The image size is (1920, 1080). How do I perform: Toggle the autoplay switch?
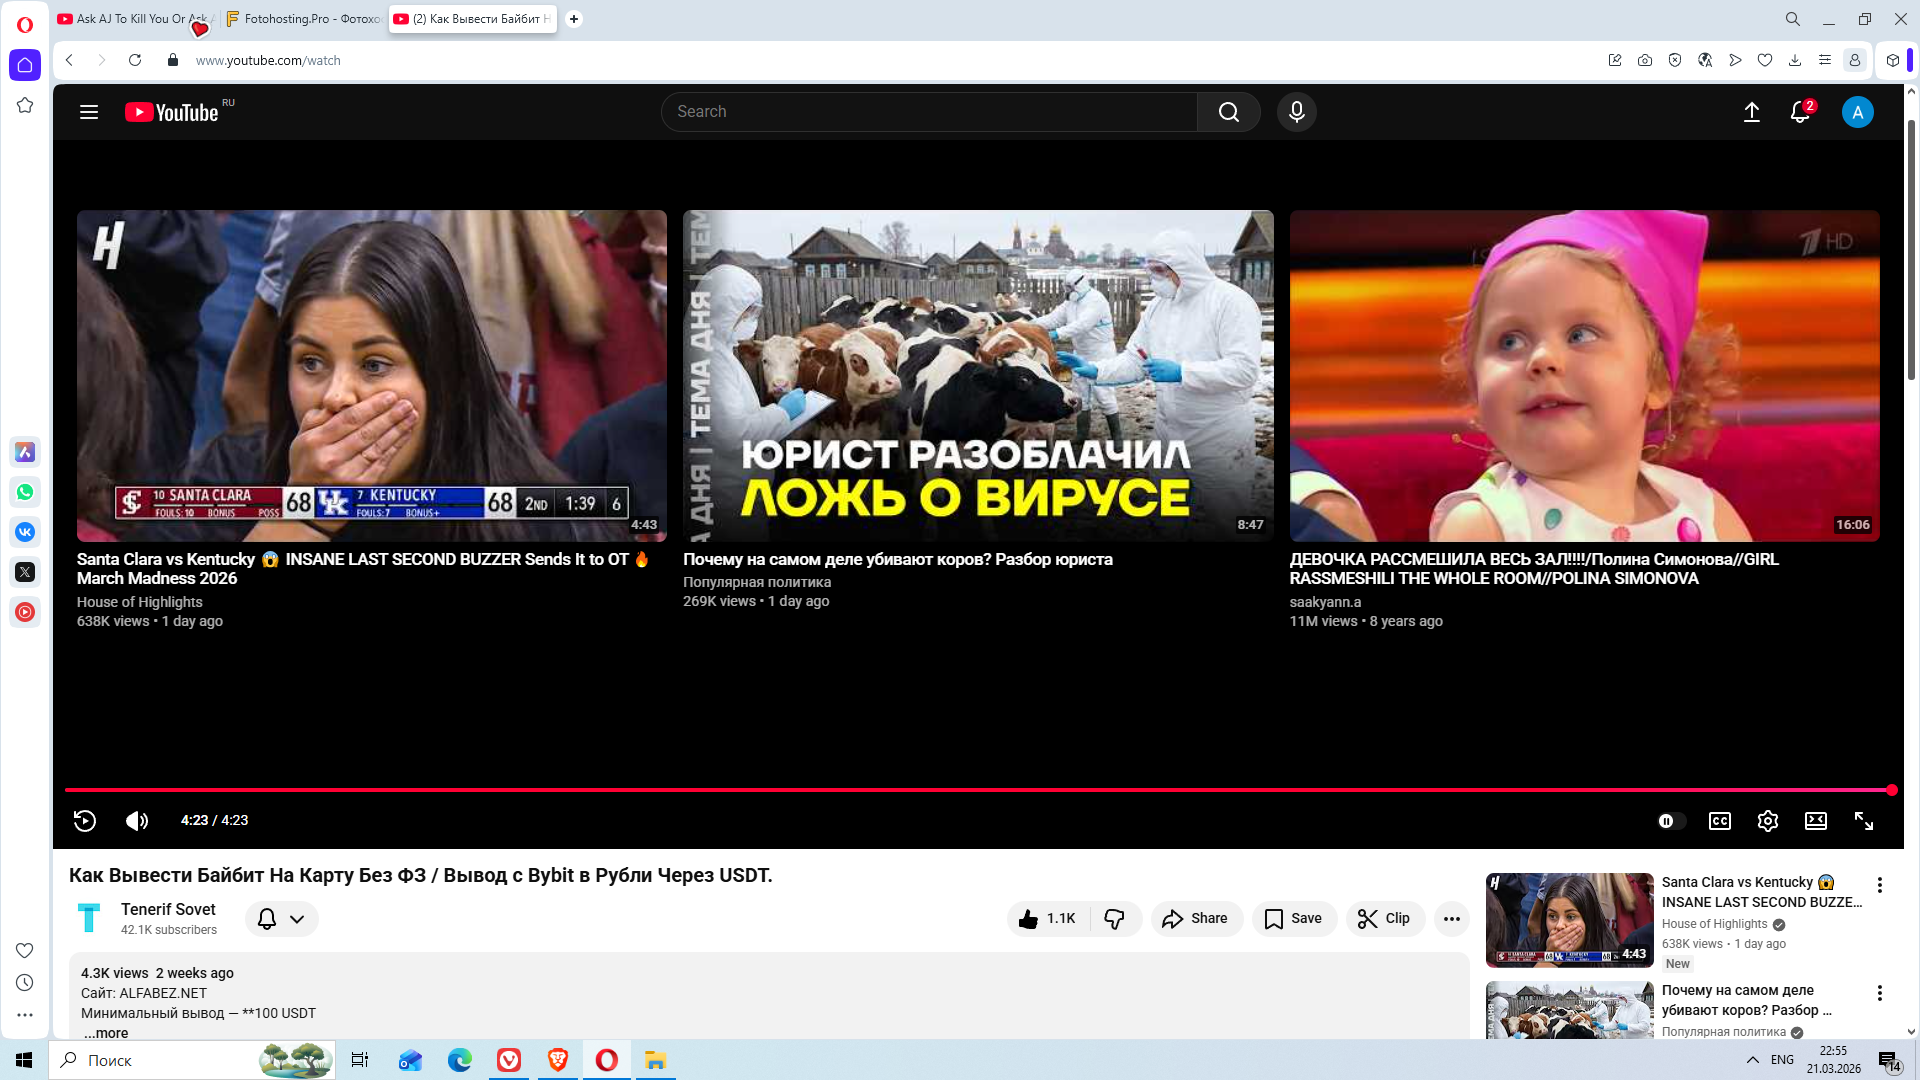coord(1670,821)
